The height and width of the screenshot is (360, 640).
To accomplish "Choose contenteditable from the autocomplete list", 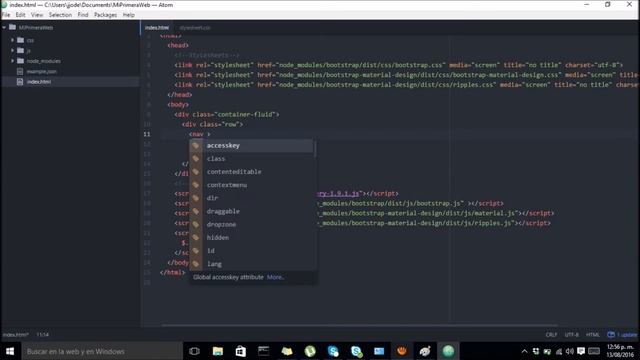I will click(x=251, y=172).
